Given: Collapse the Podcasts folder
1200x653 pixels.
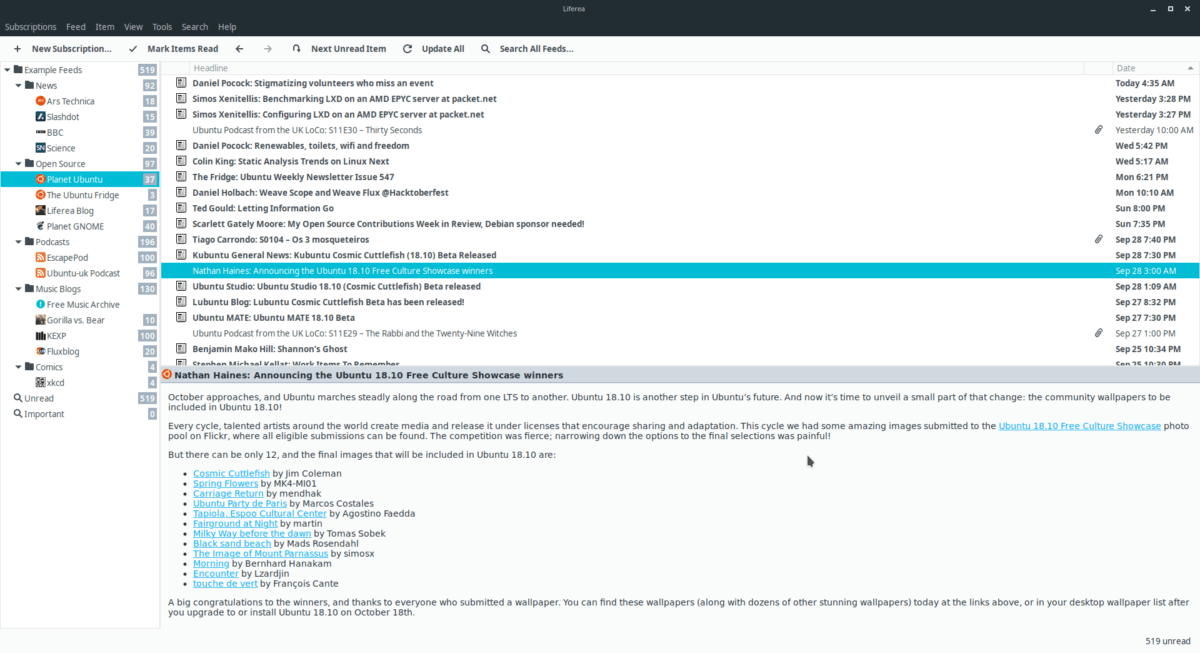Looking at the screenshot, I should point(16,241).
